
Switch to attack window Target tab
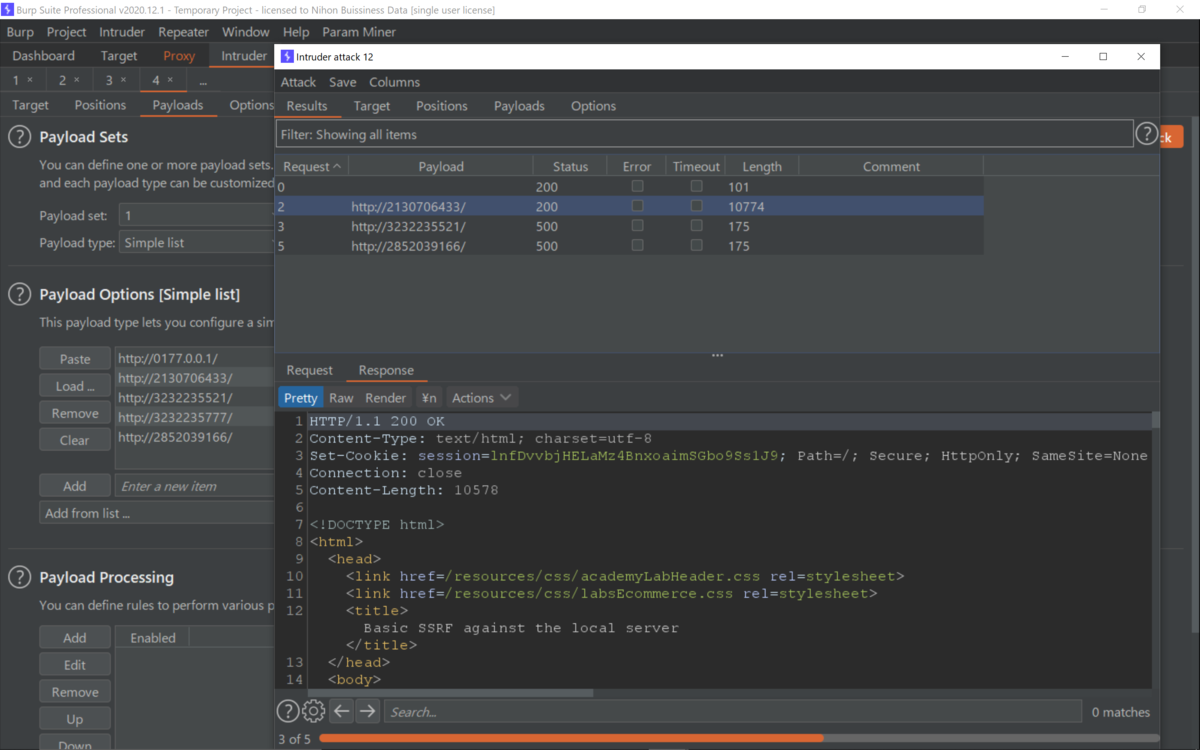point(372,106)
